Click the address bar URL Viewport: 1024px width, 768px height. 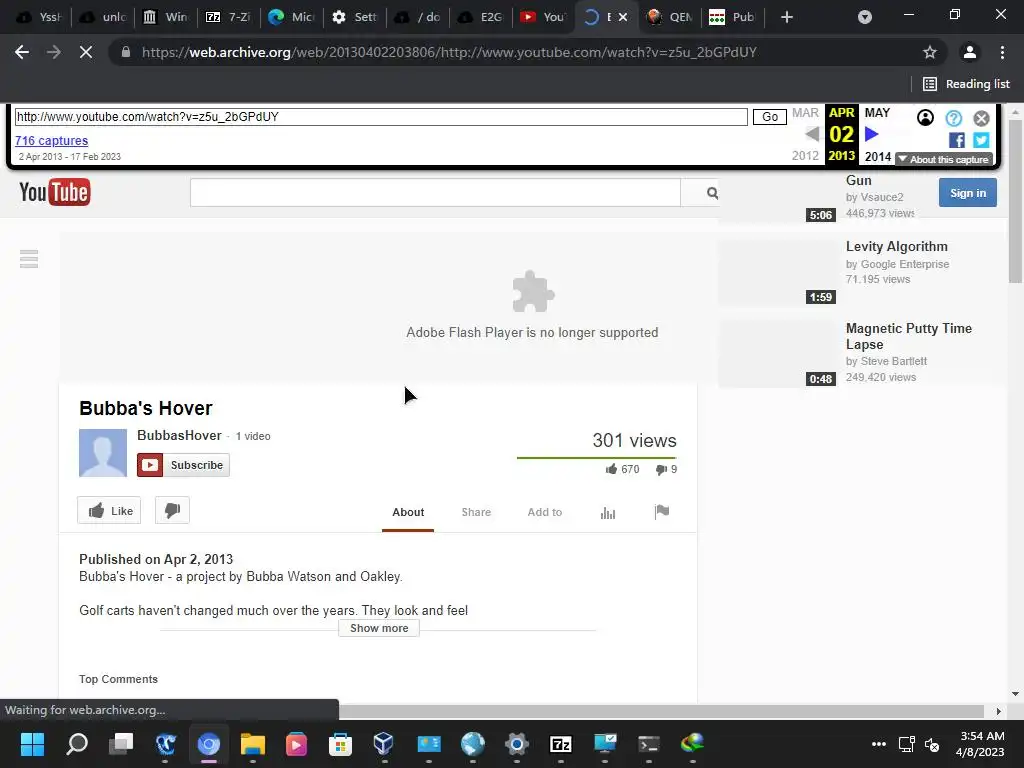tap(449, 52)
